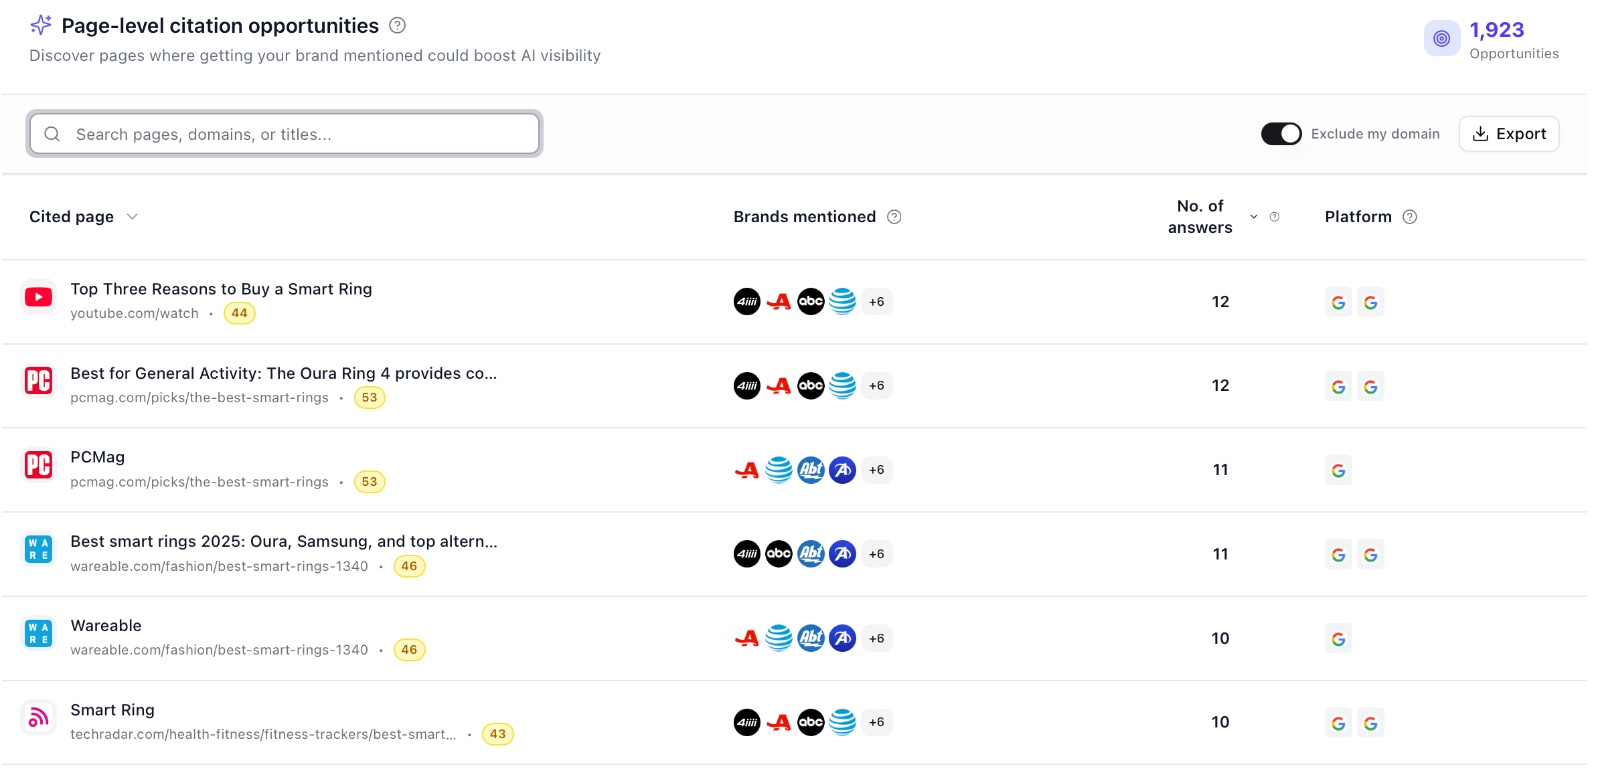Click the Platform column help icon
This screenshot has width=1600, height=779.
pyautogui.click(x=1410, y=216)
